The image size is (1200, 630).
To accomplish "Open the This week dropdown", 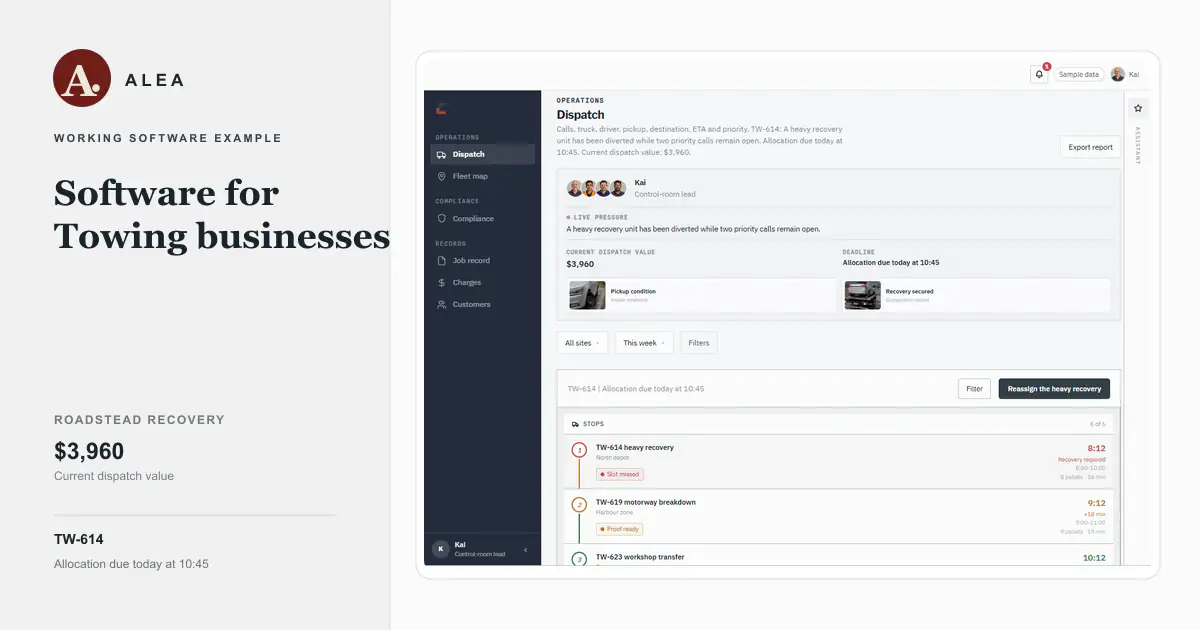I will tap(644, 343).
